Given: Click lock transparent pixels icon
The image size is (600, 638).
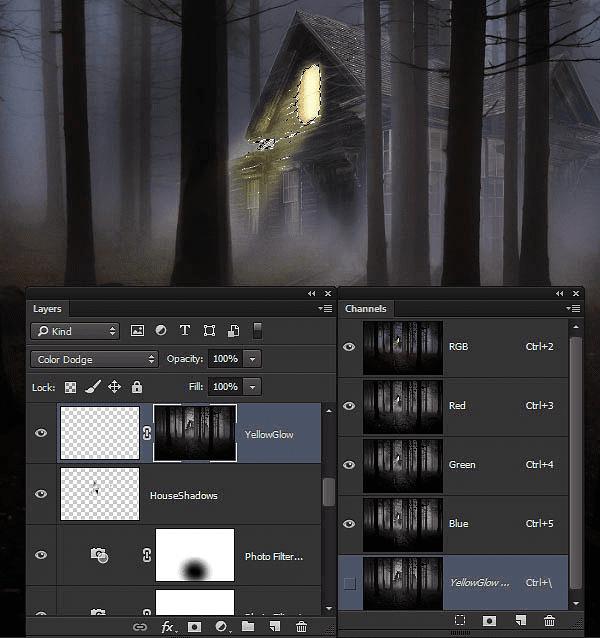Looking at the screenshot, I should [70, 387].
